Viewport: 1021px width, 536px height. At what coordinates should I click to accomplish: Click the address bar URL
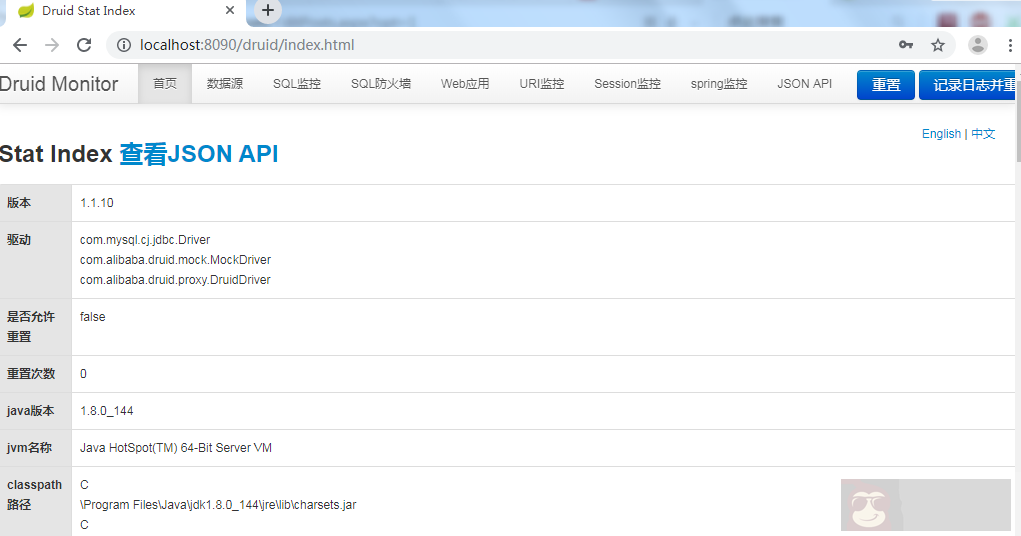pos(247,45)
